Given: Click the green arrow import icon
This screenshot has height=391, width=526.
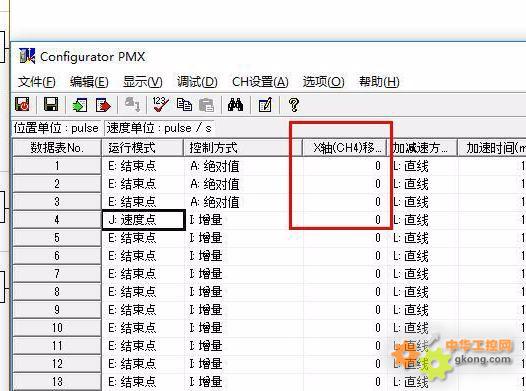Looking at the screenshot, I should click(80, 105).
